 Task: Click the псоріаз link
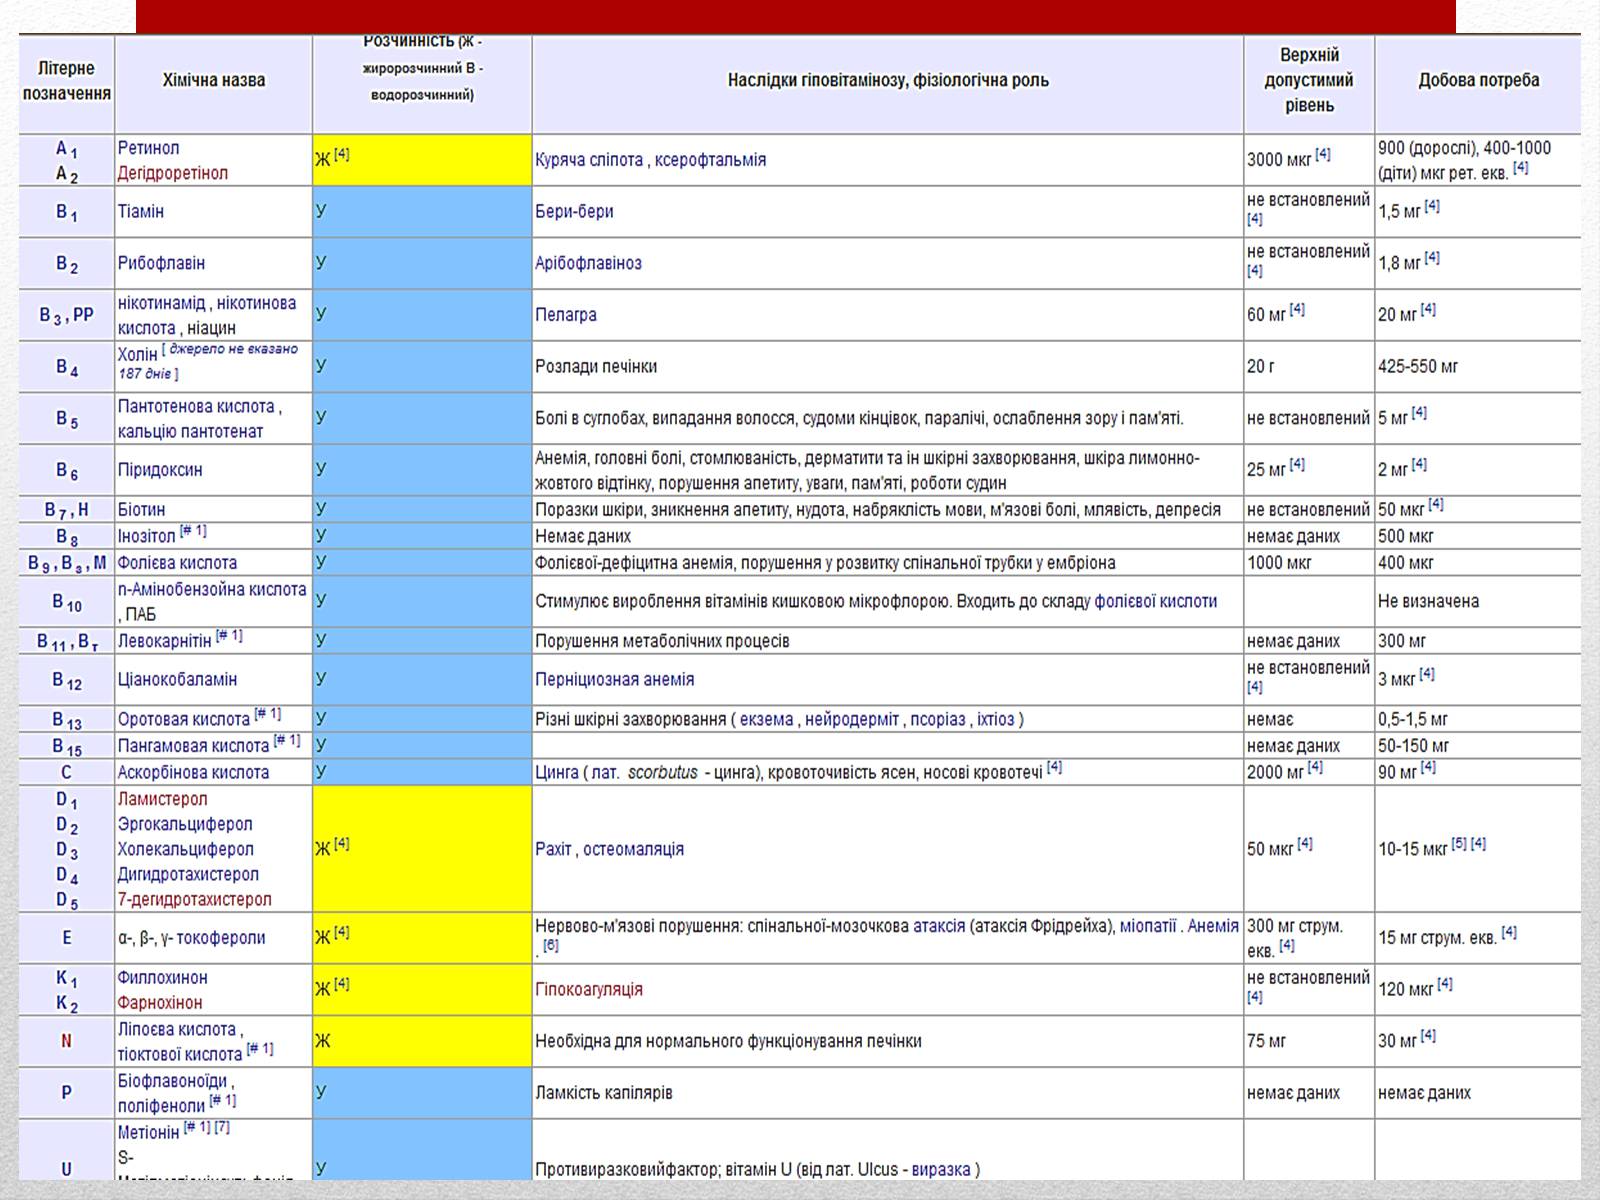click(938, 720)
